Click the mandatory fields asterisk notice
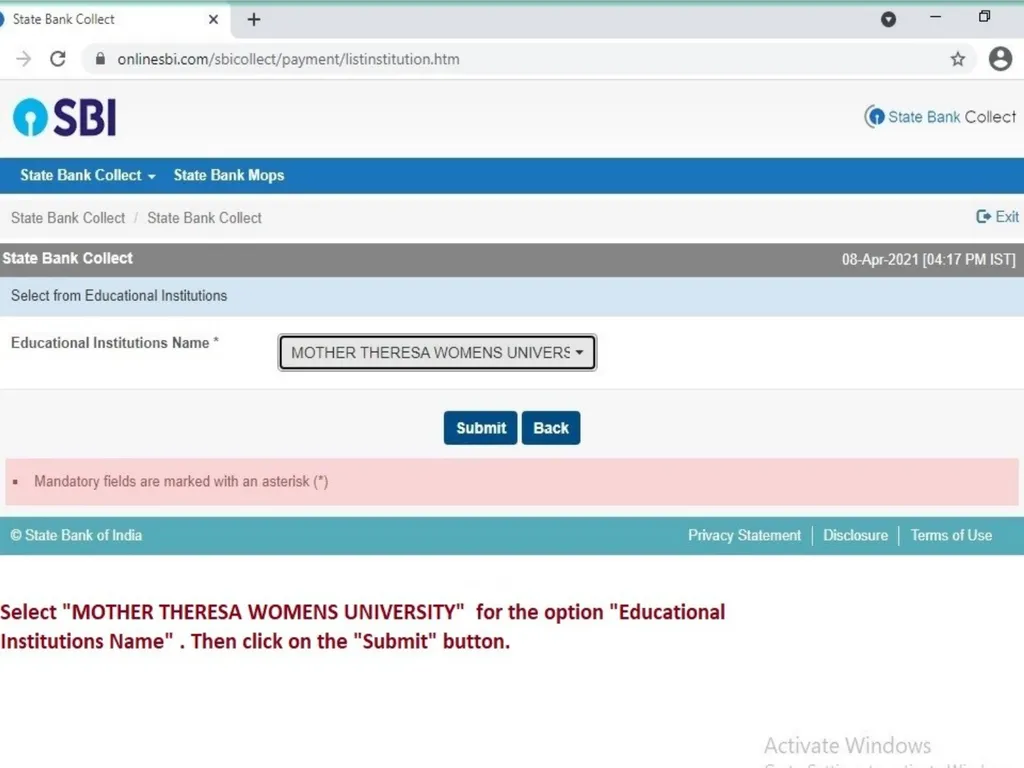 pyautogui.click(x=181, y=481)
